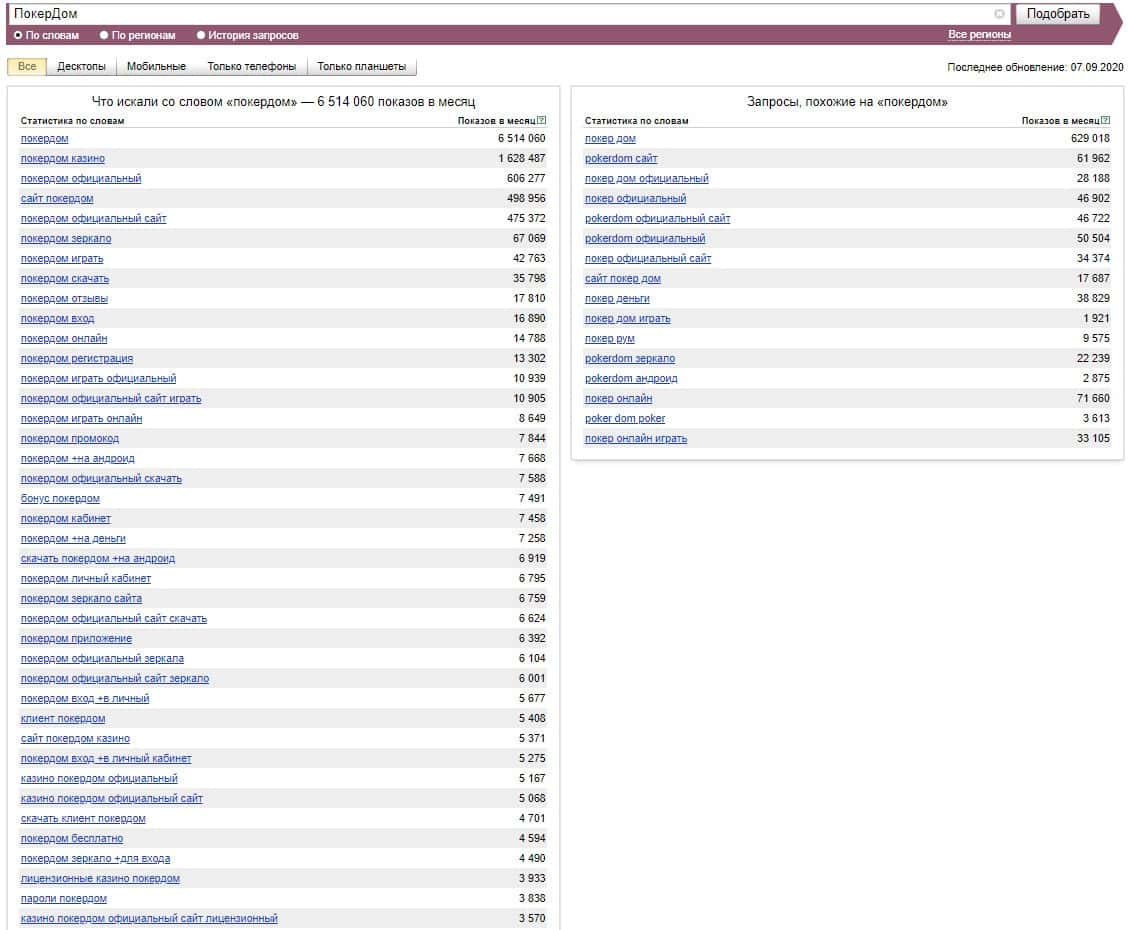The height and width of the screenshot is (930, 1128).
Task: Open the «покердом зеркало» keyword link
Action: [x=66, y=239]
